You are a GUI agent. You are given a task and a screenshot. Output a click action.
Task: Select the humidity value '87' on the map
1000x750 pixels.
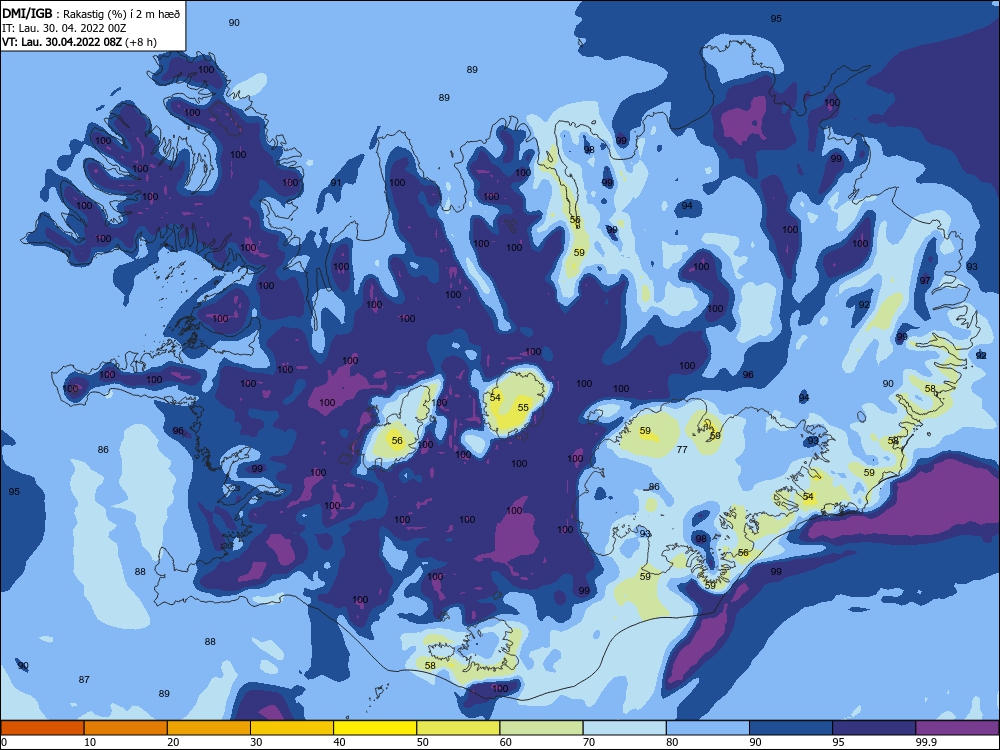(x=84, y=680)
